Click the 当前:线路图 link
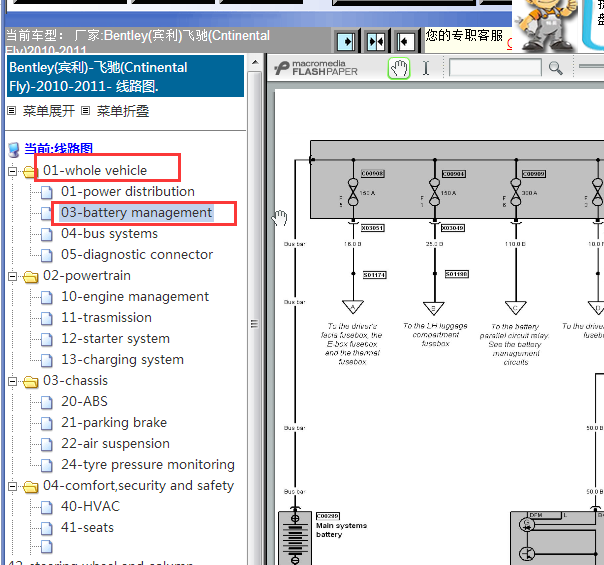604x565 pixels. (x=59, y=149)
